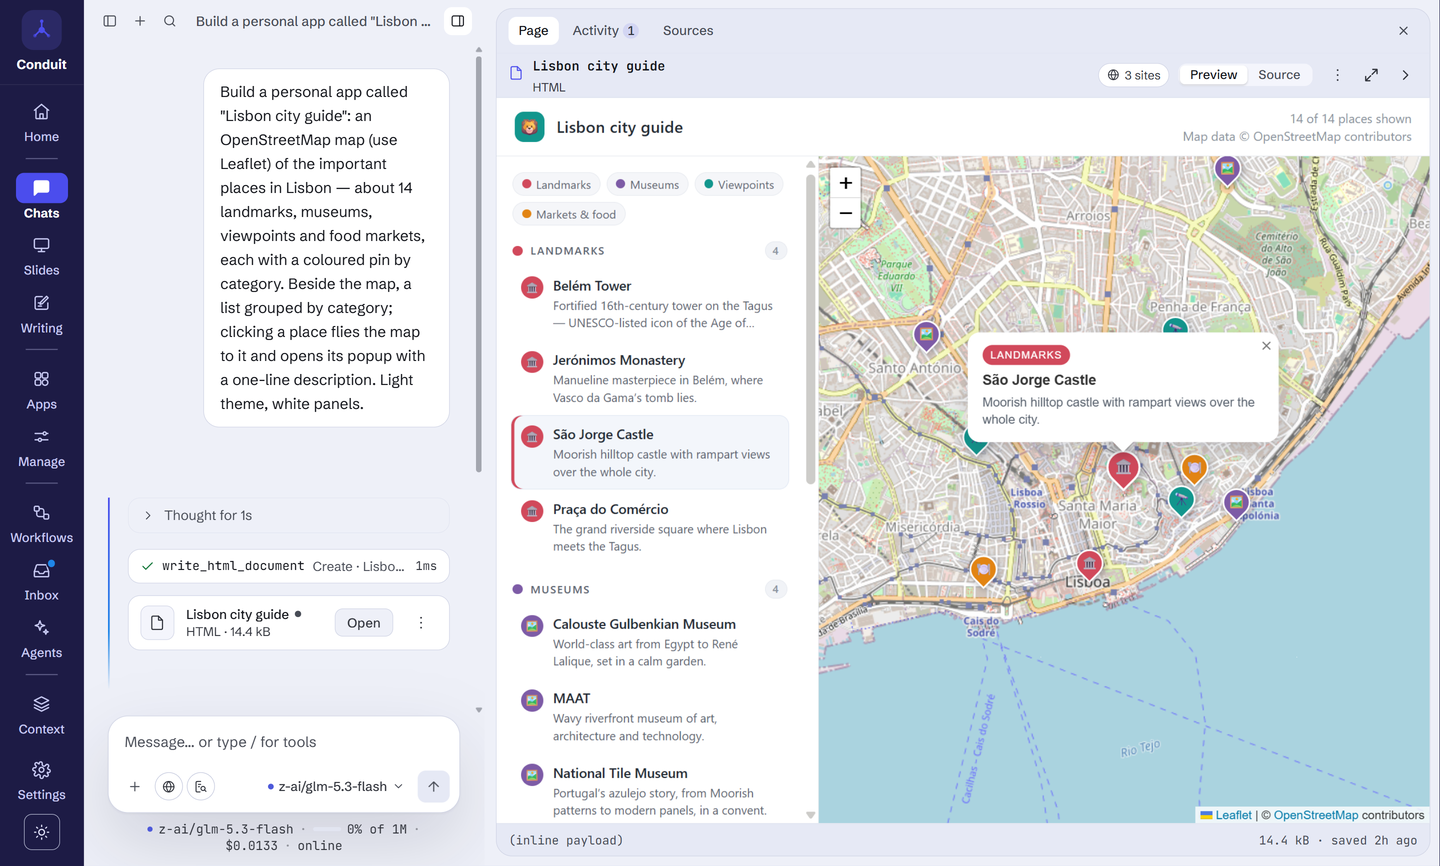Expand the preview panel to full screen
The image size is (1440, 866).
1371,75
